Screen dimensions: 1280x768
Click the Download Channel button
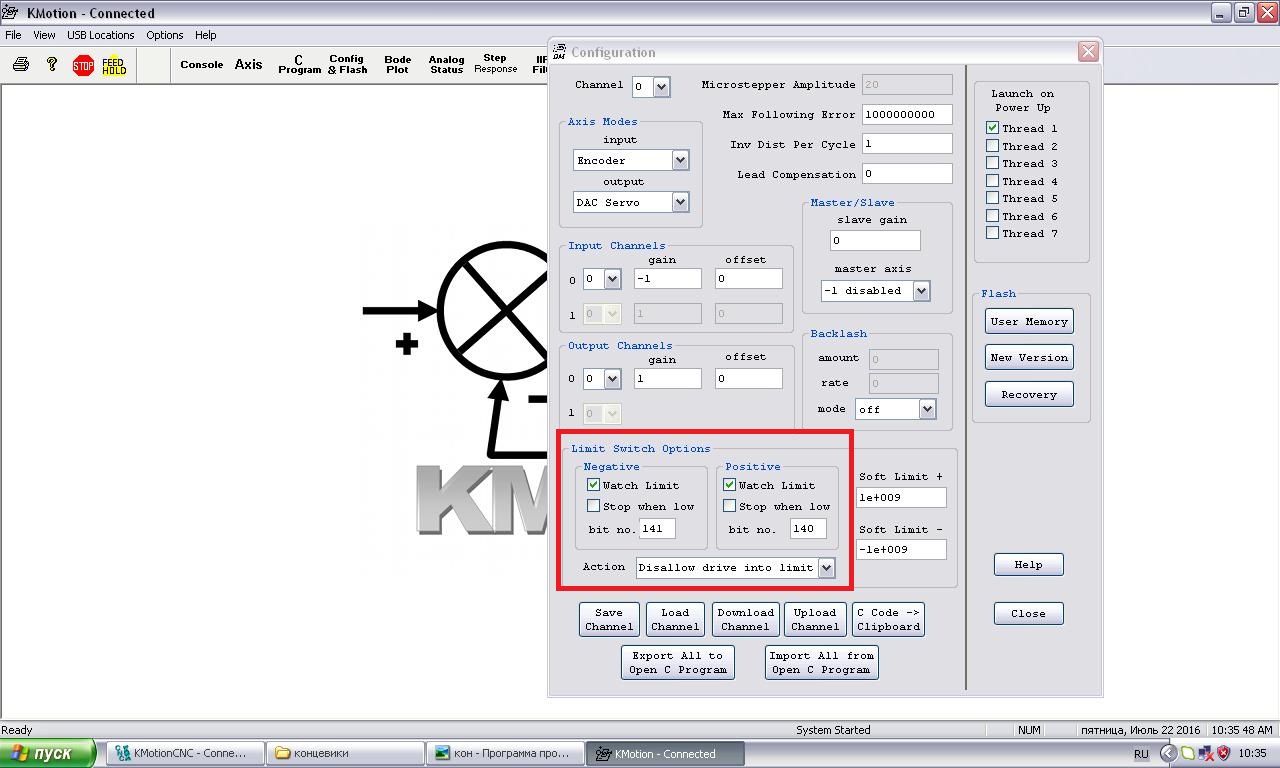tap(745, 619)
